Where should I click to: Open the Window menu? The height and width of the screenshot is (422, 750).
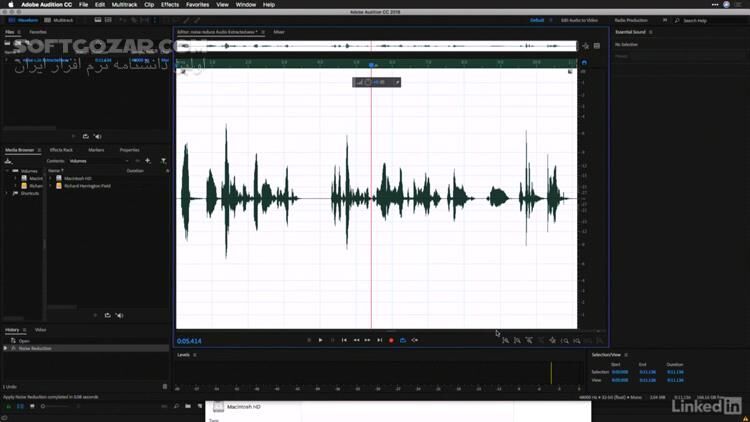pyautogui.click(x=246, y=4)
